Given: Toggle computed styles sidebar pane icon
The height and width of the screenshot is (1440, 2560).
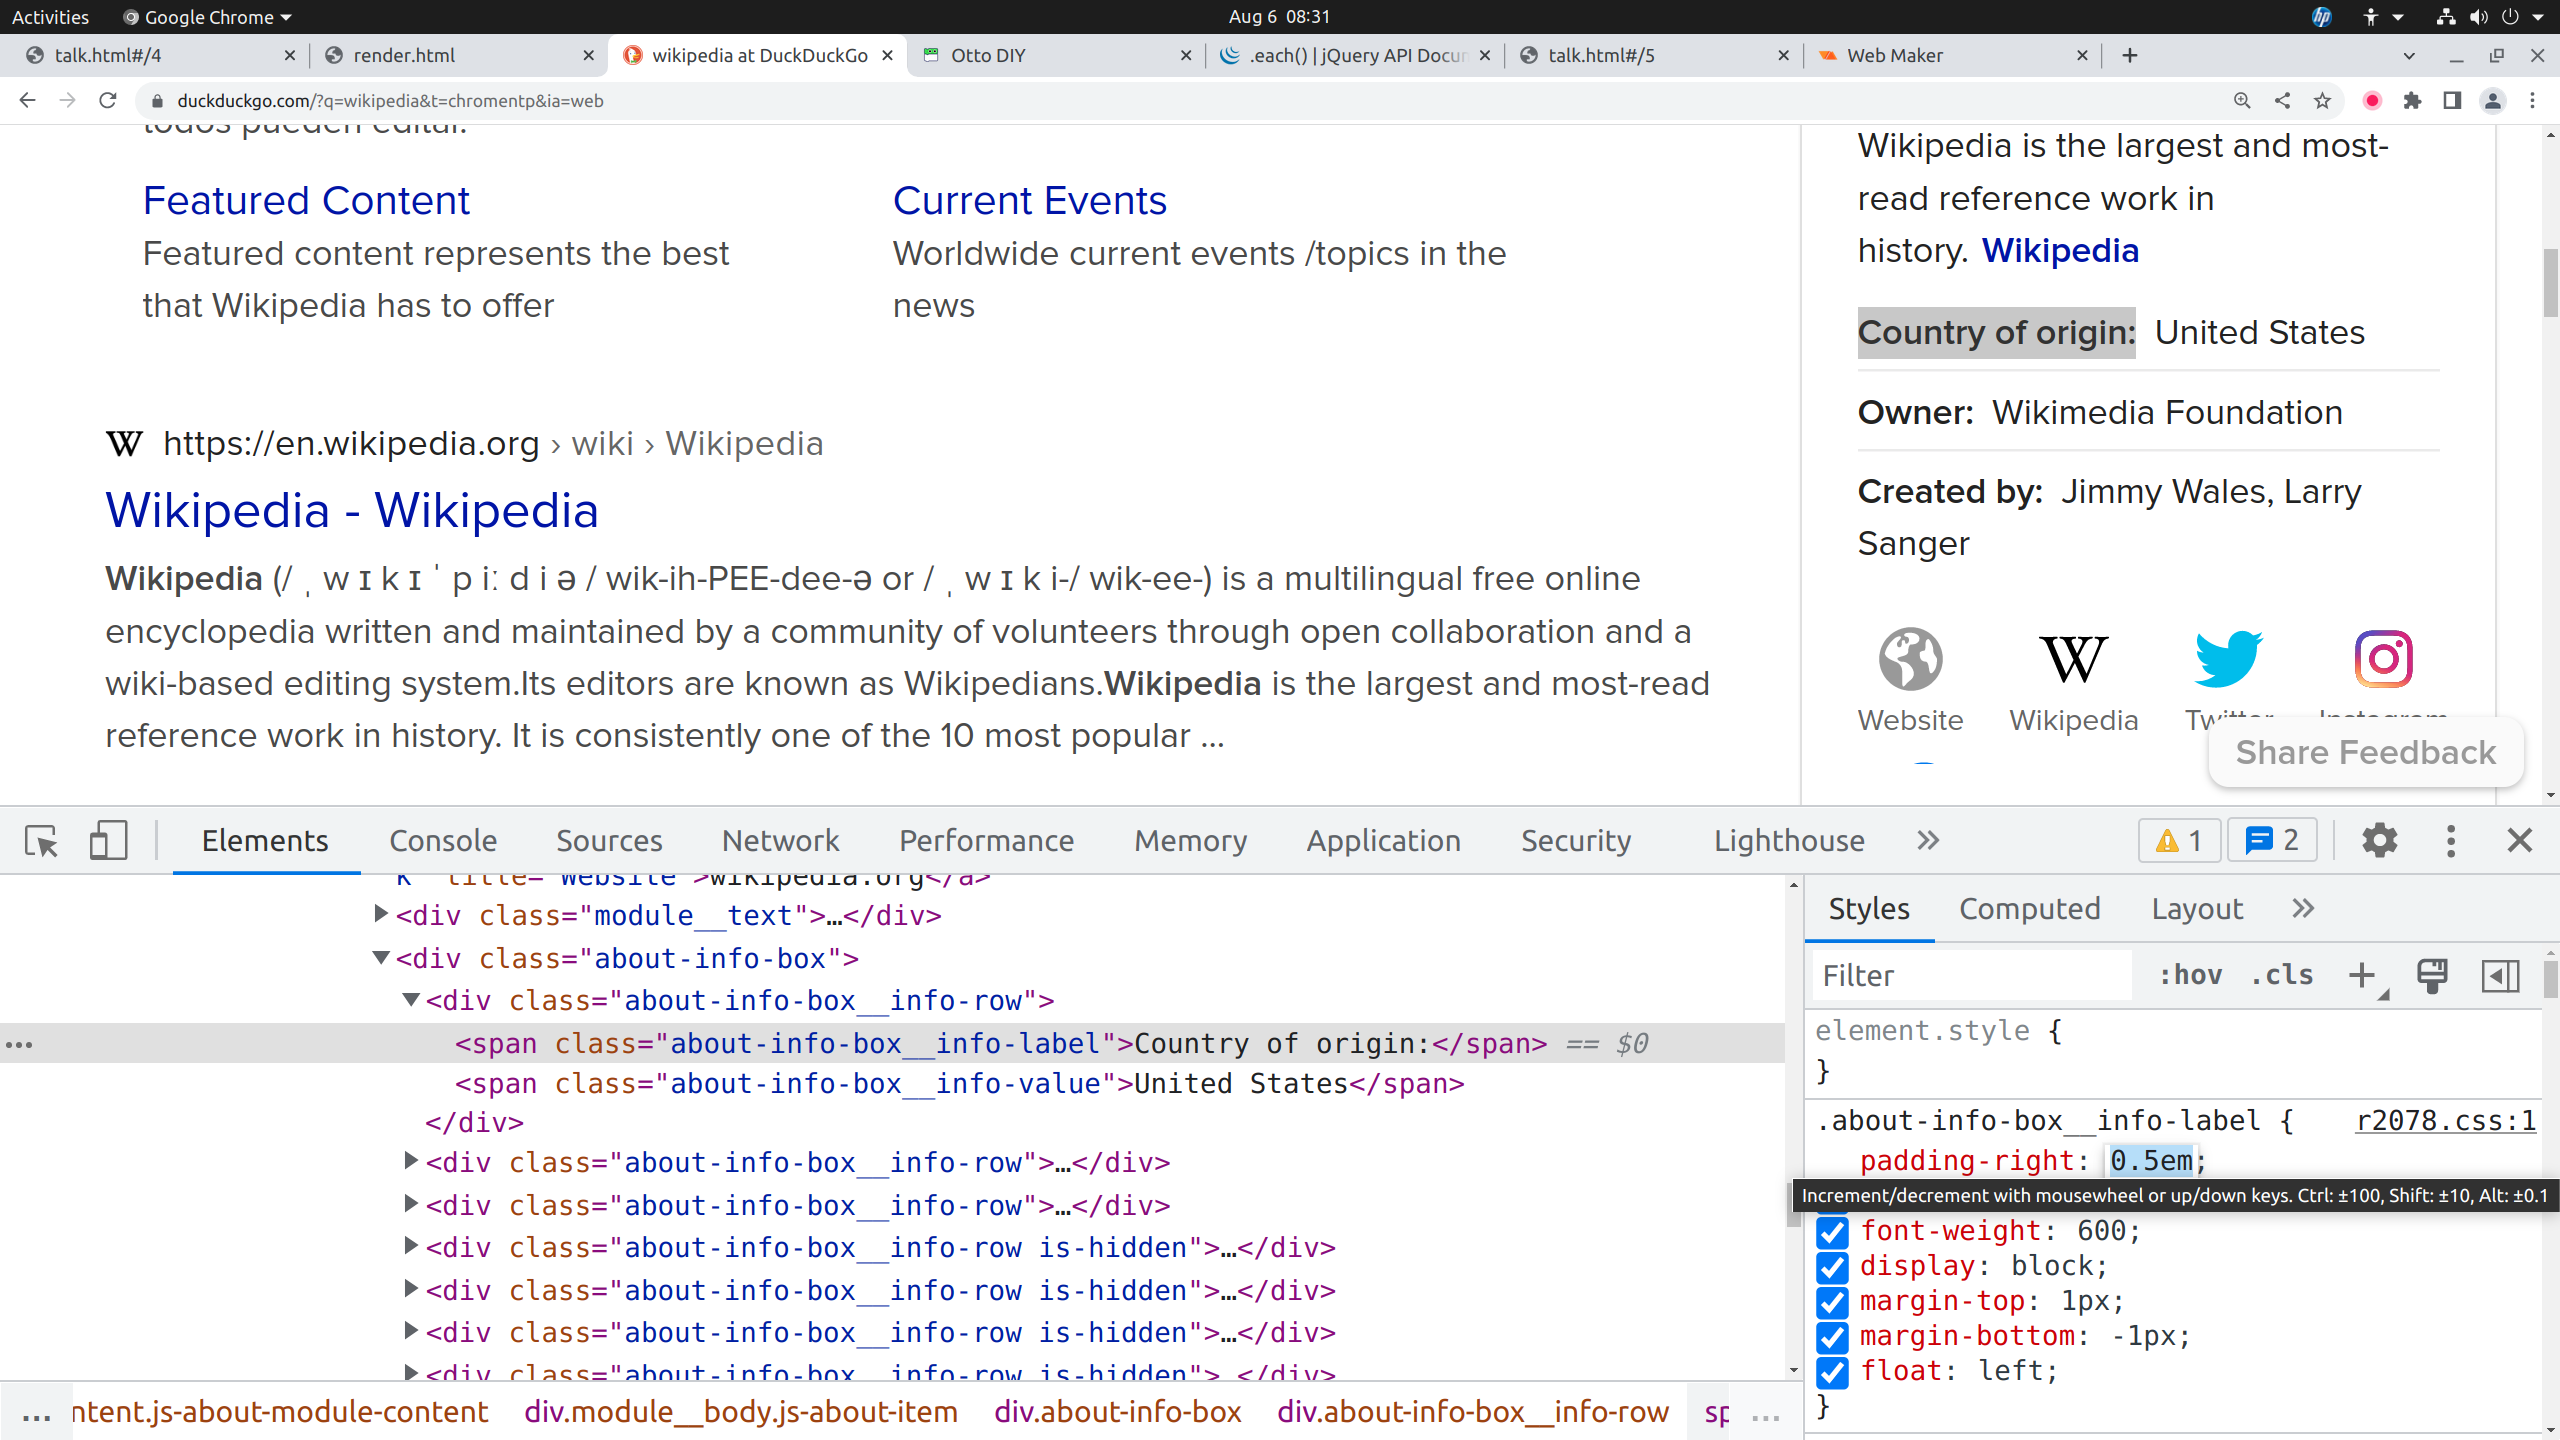Looking at the screenshot, I should click(x=2500, y=975).
